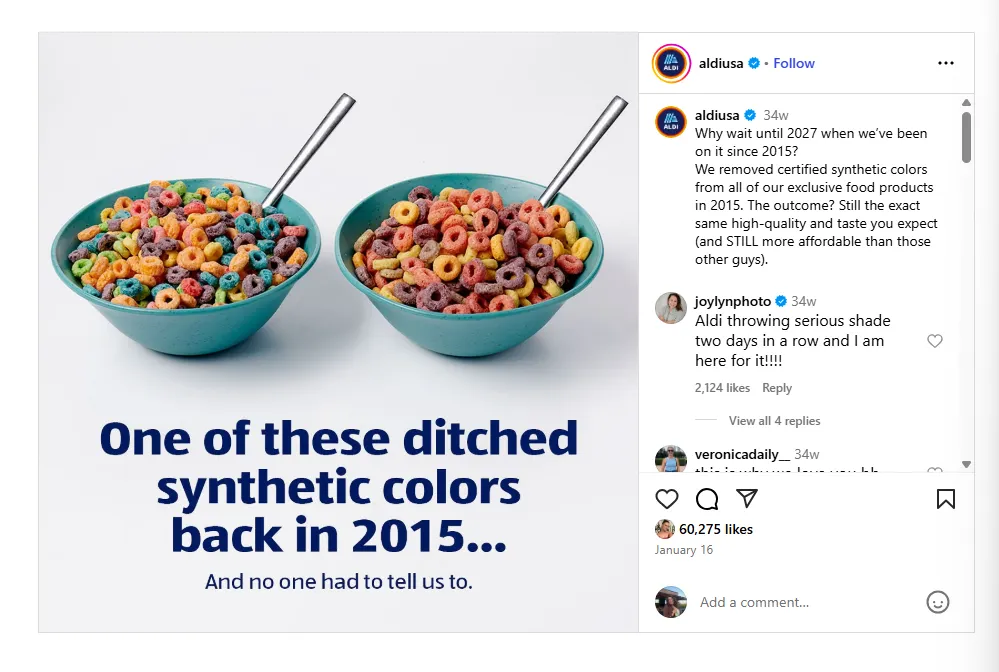
Task: Open the 60,275 likes list
Action: 715,529
